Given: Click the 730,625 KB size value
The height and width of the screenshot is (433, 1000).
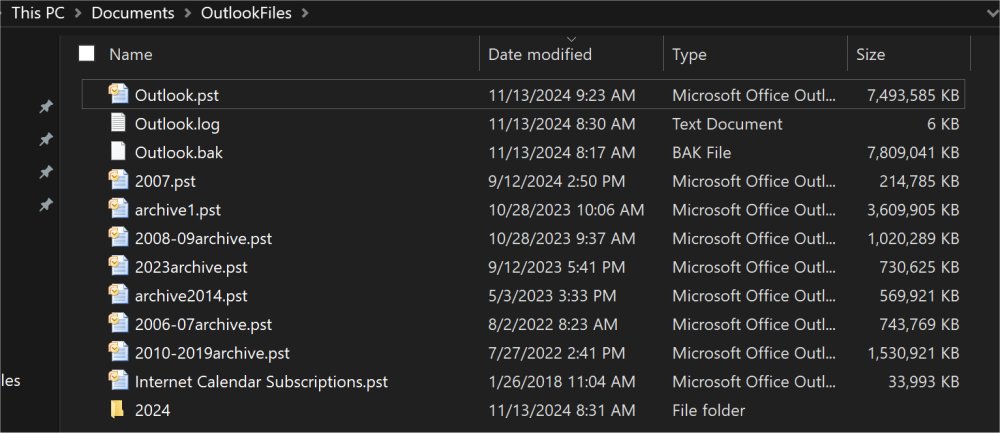Looking at the screenshot, I should (x=919, y=267).
